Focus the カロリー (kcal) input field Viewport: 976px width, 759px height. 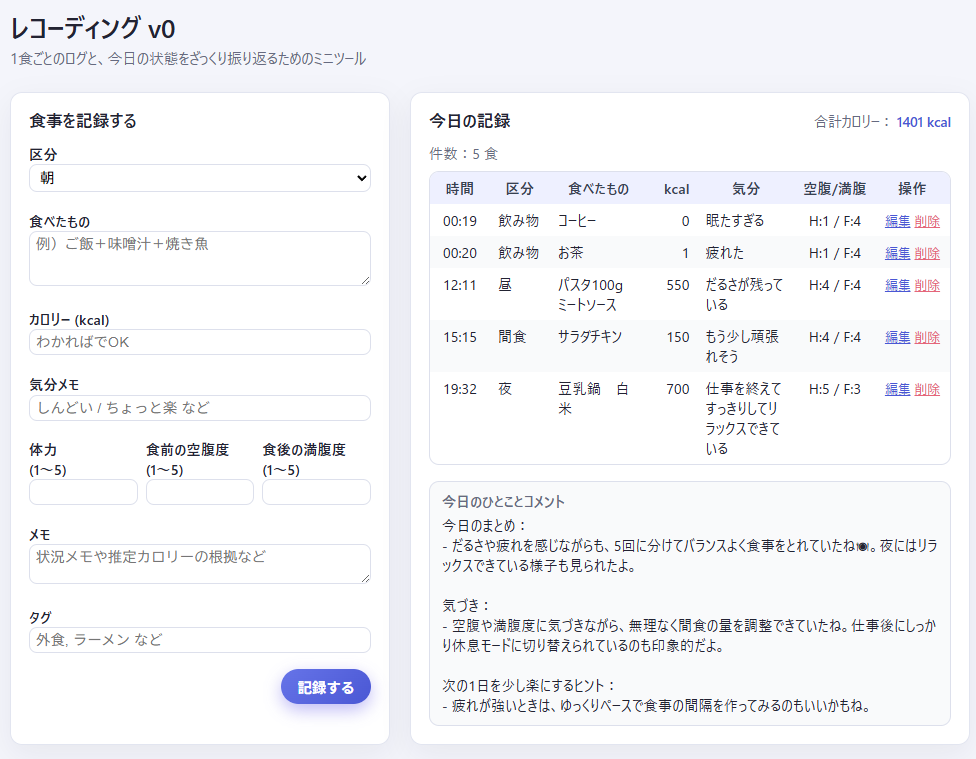coord(200,342)
